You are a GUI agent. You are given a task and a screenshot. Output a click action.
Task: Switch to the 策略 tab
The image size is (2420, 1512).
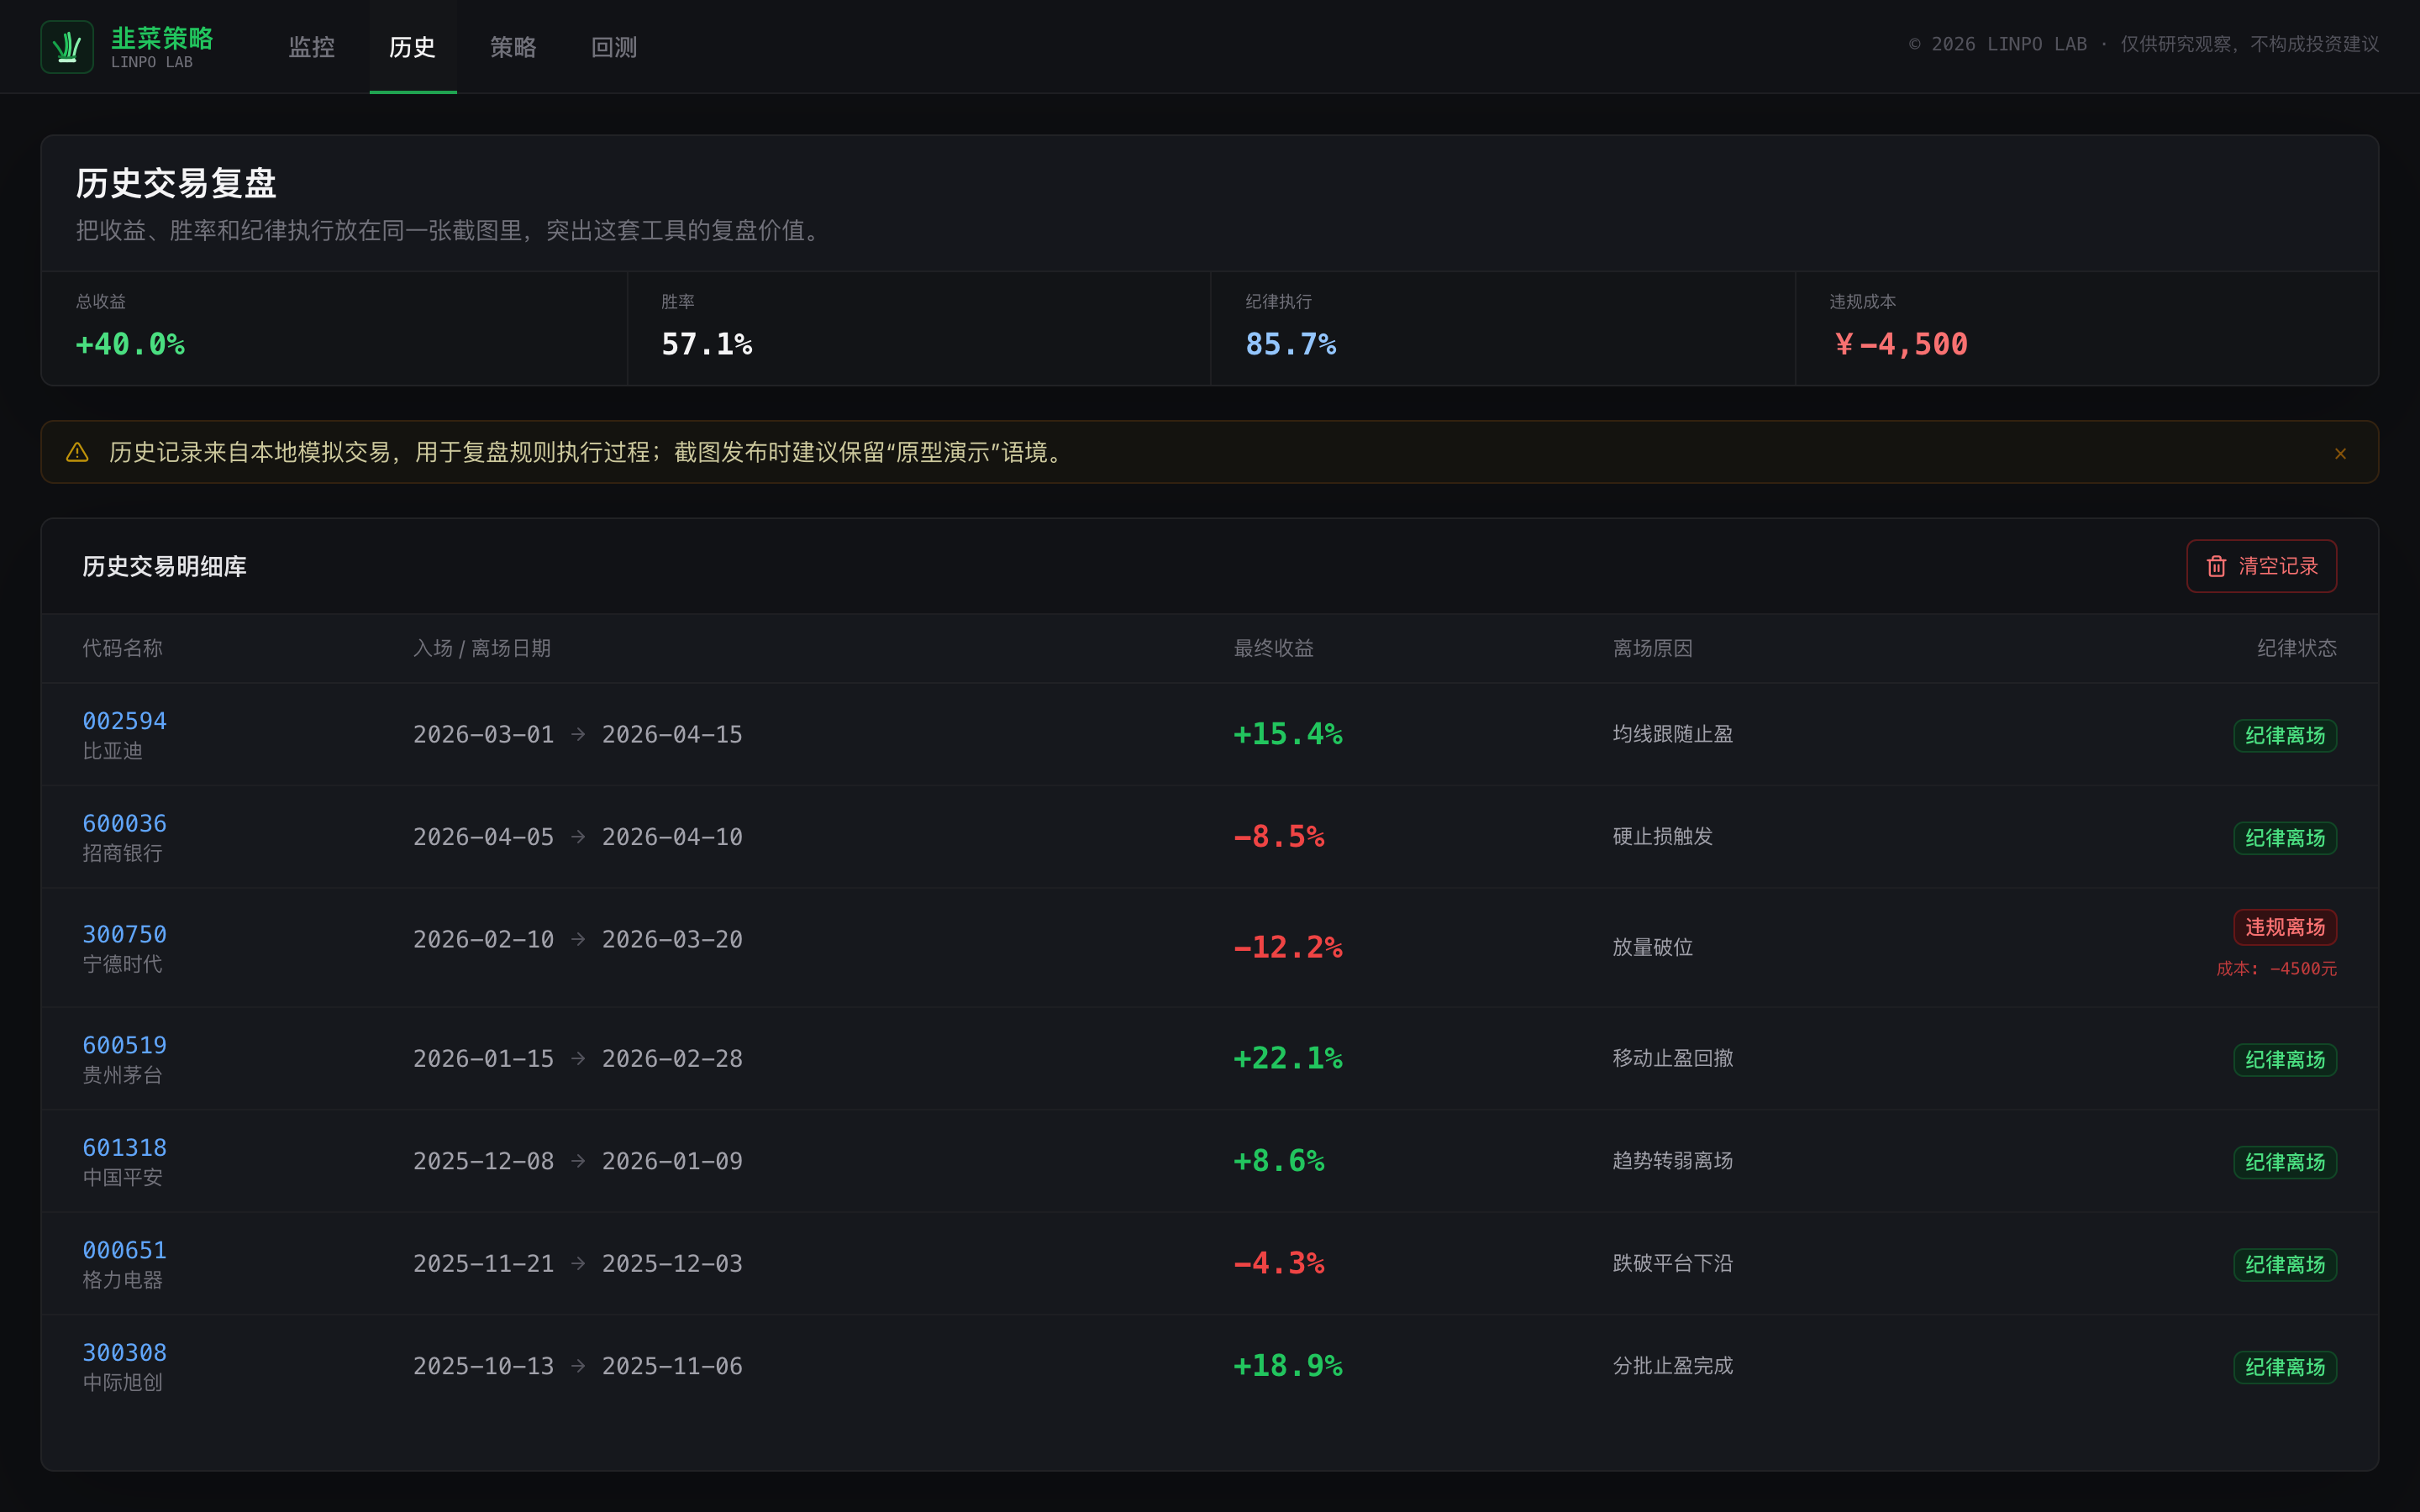(513, 47)
